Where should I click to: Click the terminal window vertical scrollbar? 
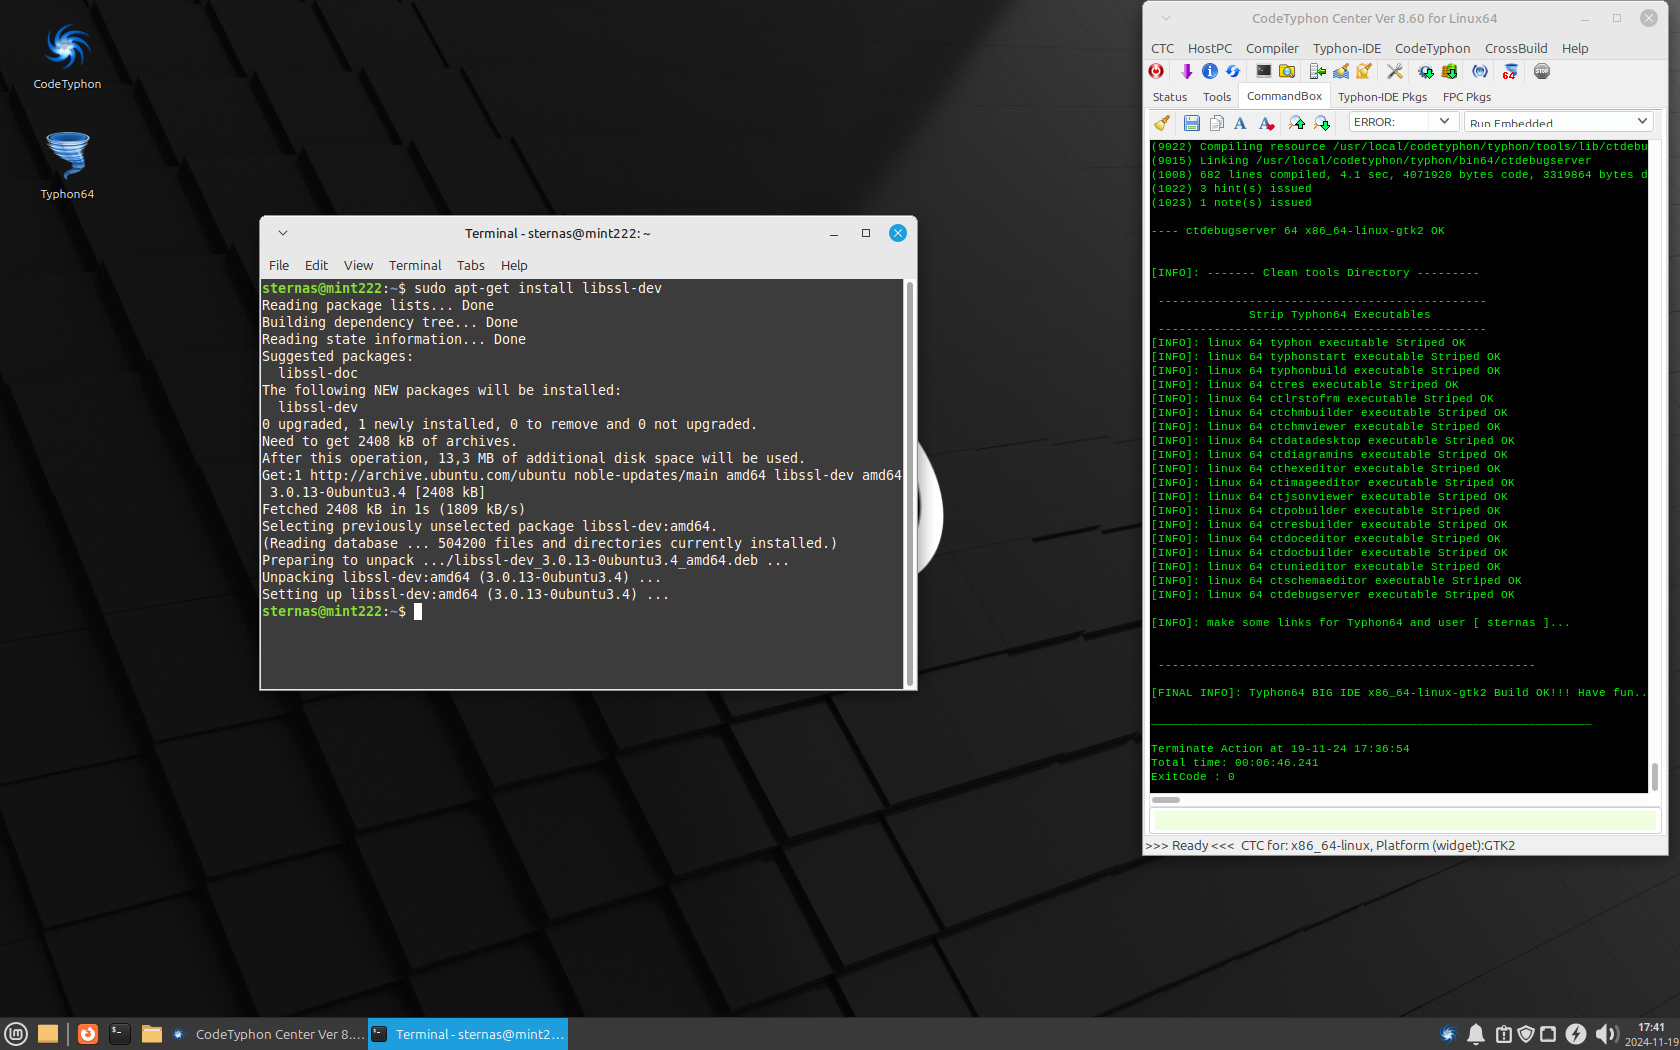tap(910, 483)
